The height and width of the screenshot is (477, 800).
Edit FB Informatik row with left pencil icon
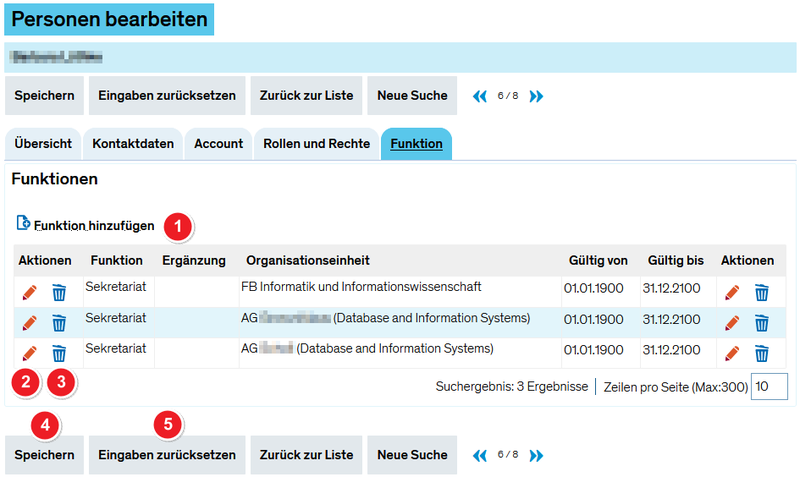(30, 292)
